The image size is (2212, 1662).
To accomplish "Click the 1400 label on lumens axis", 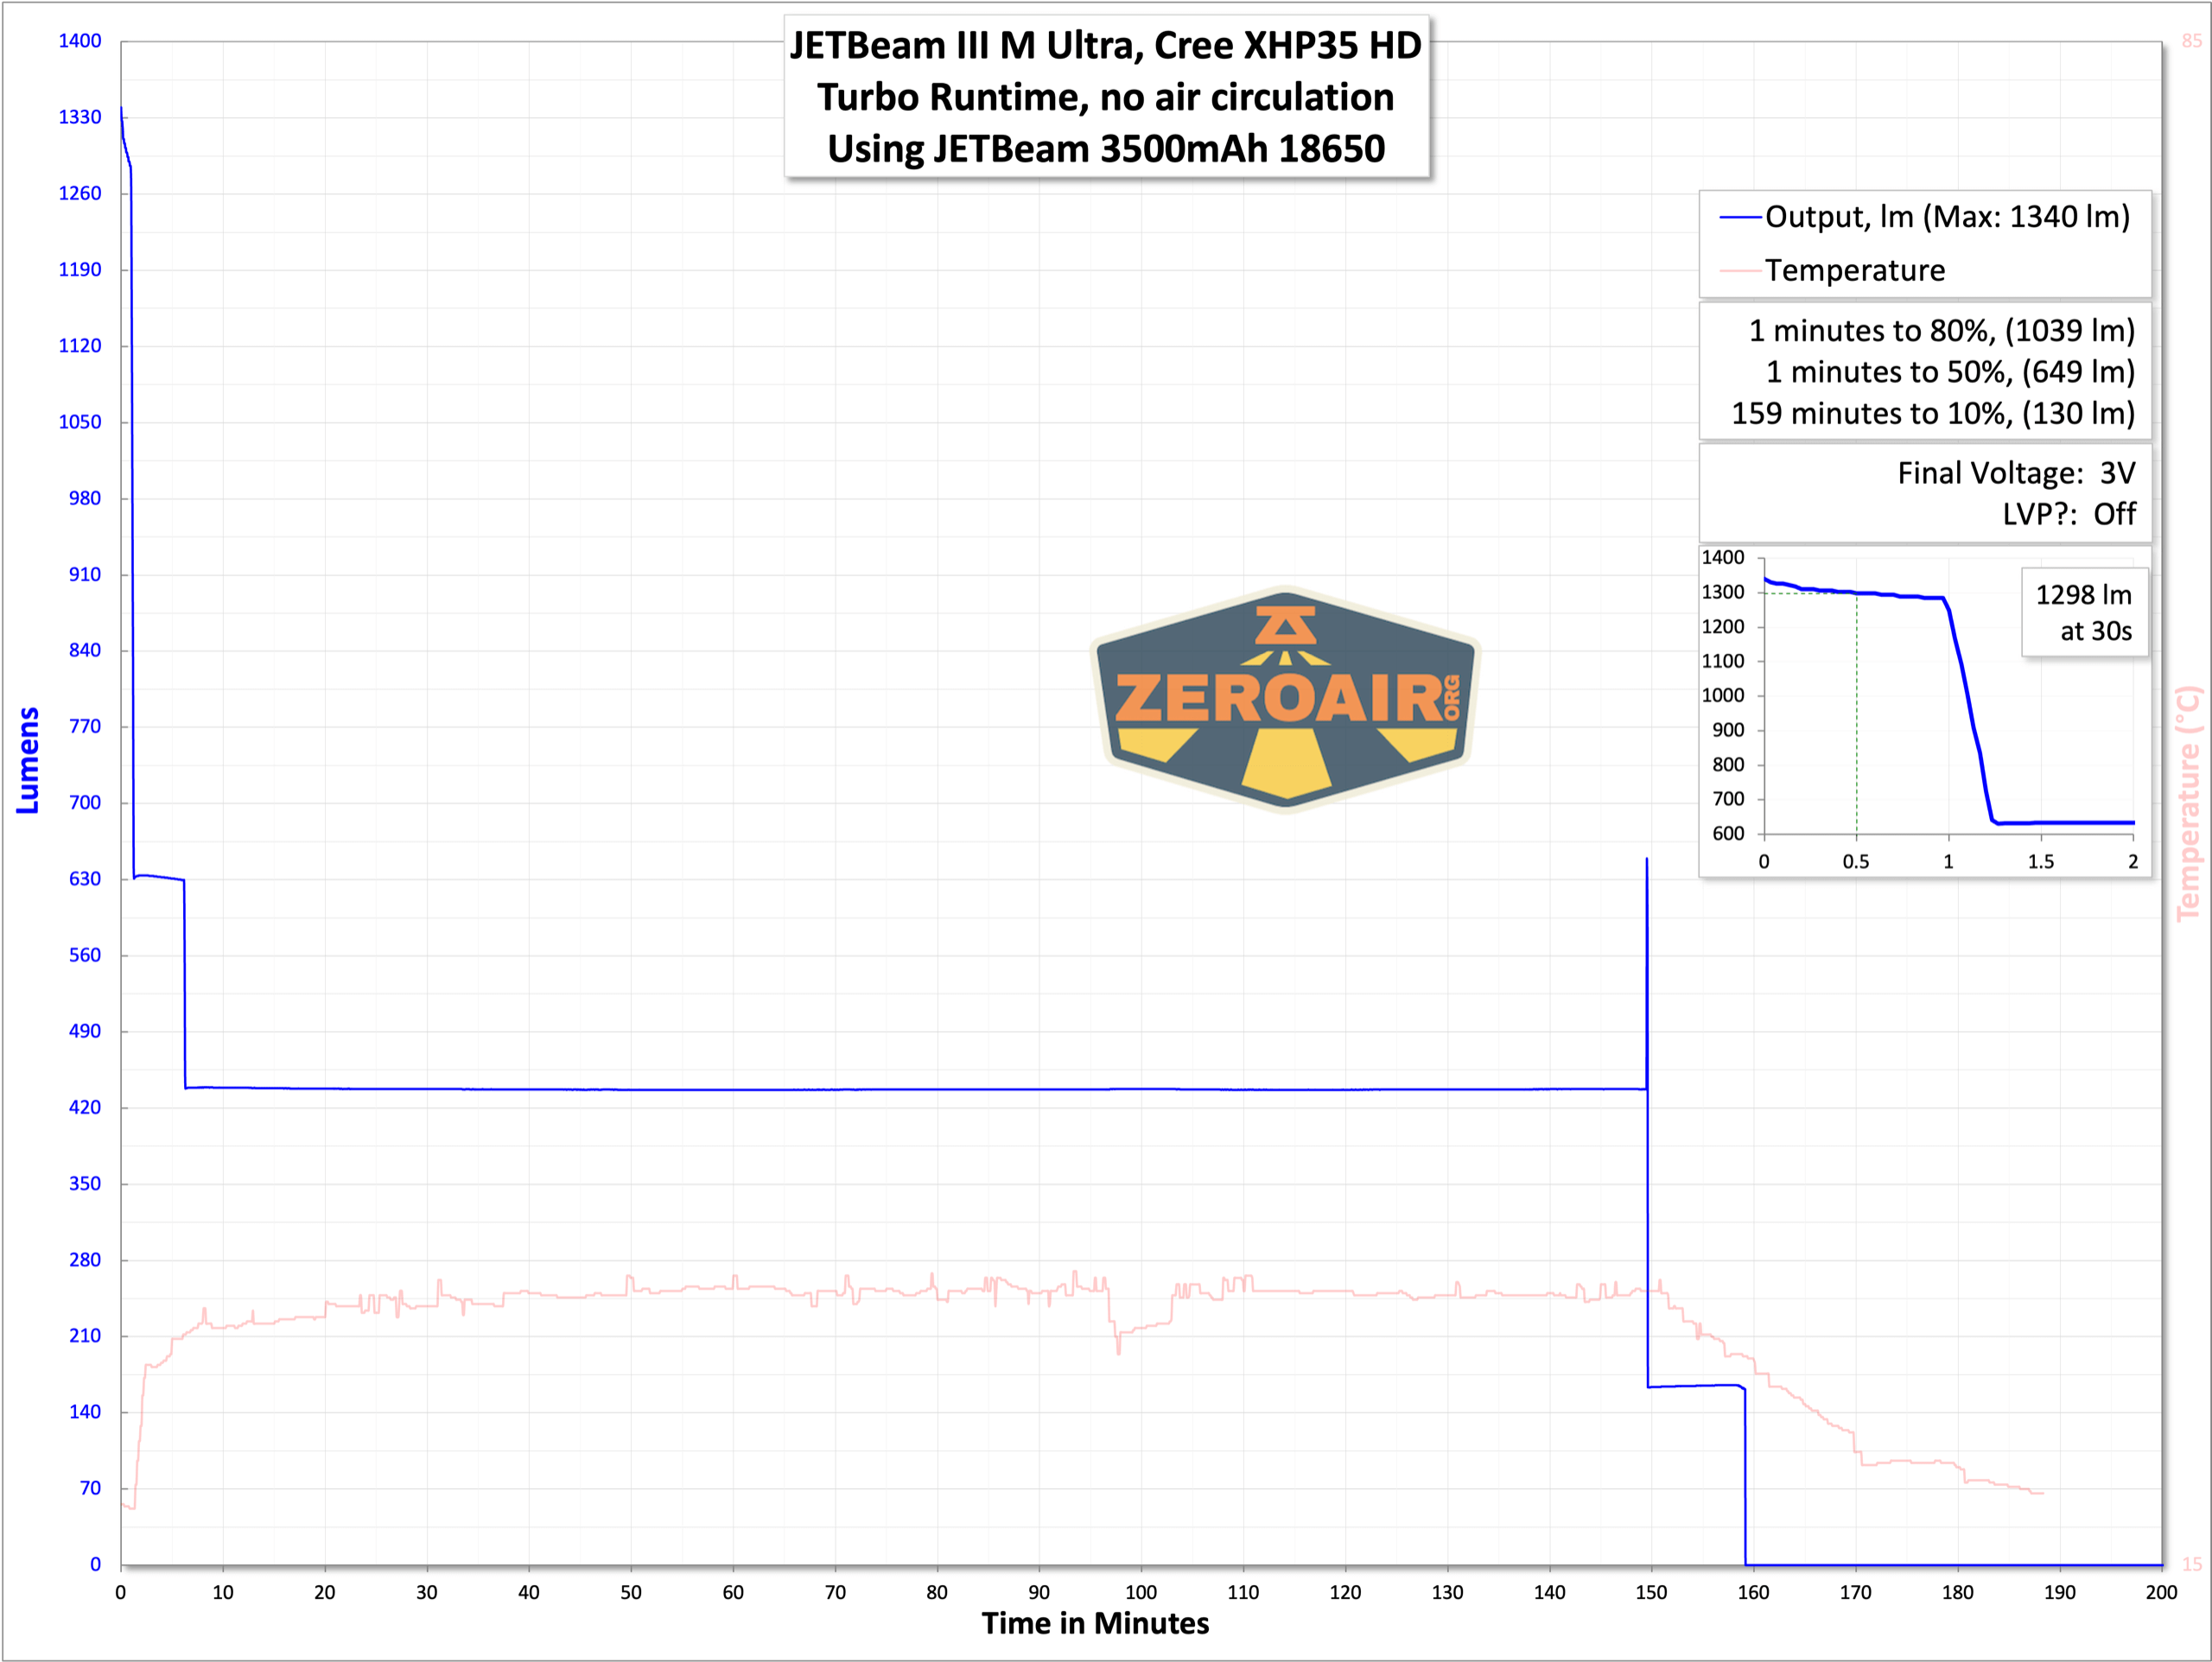I will pyautogui.click(x=80, y=41).
